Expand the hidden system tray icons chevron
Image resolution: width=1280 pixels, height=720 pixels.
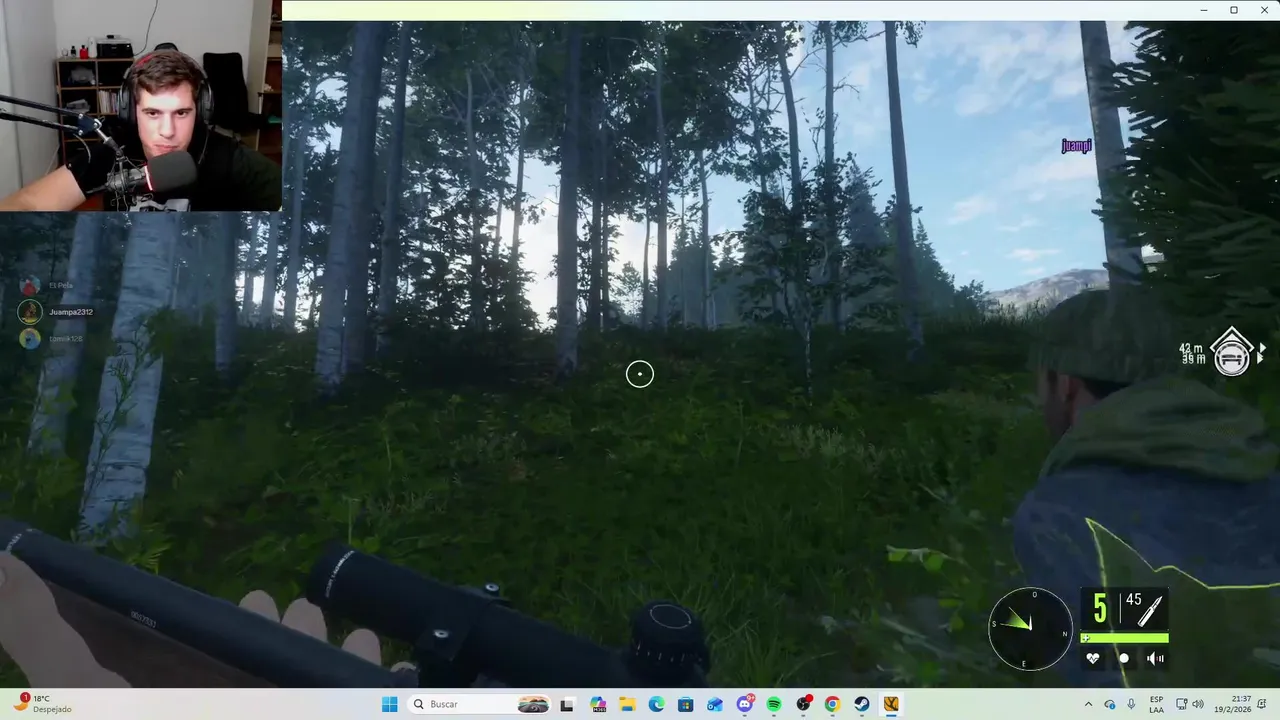pos(1089,704)
